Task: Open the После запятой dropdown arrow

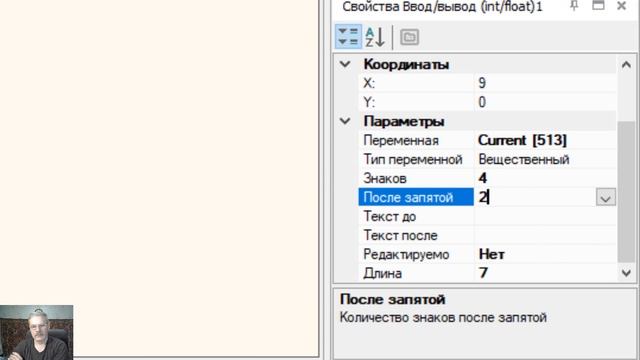Action: click(x=605, y=198)
